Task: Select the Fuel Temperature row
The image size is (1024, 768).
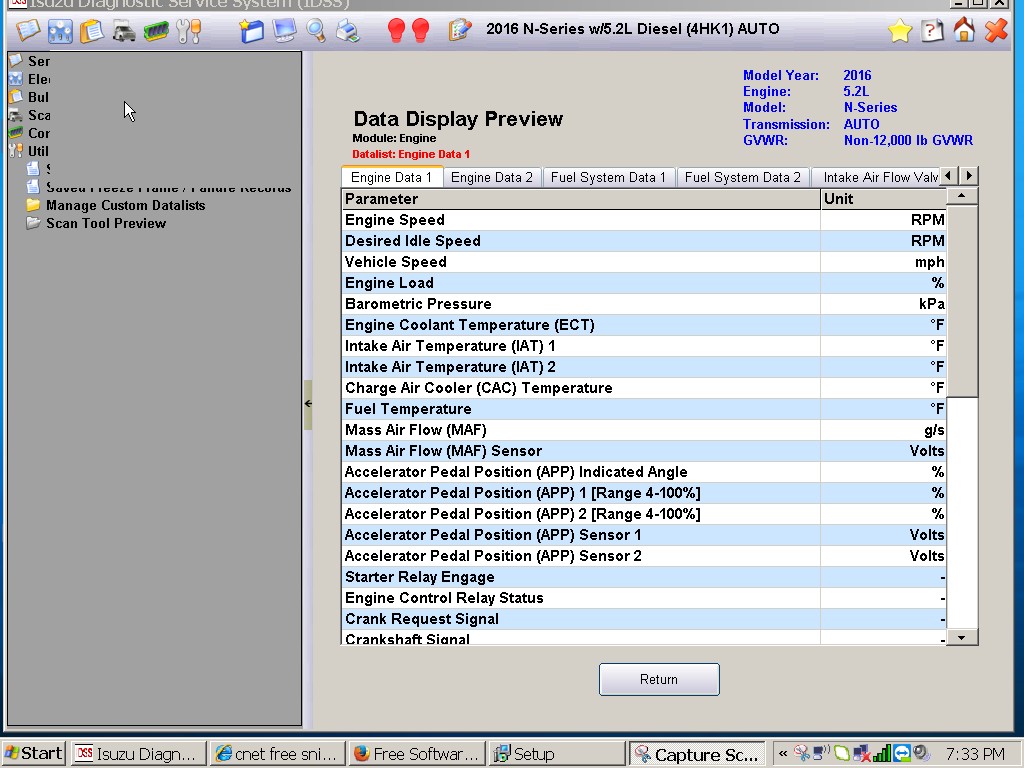Action: [644, 409]
